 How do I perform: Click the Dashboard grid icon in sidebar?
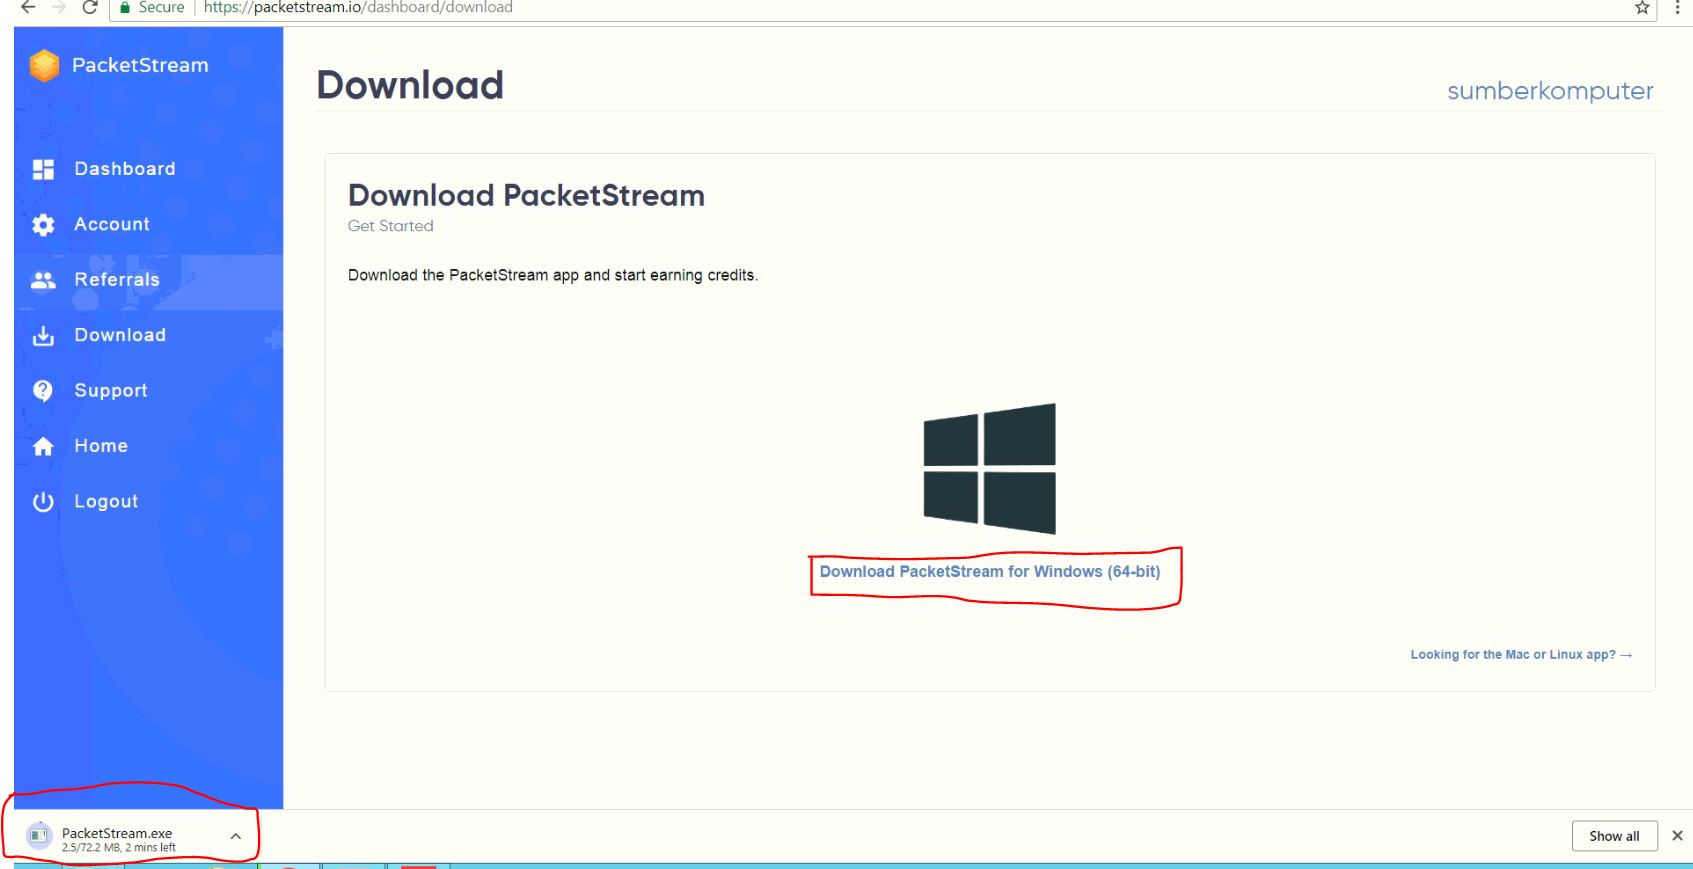pyautogui.click(x=43, y=169)
